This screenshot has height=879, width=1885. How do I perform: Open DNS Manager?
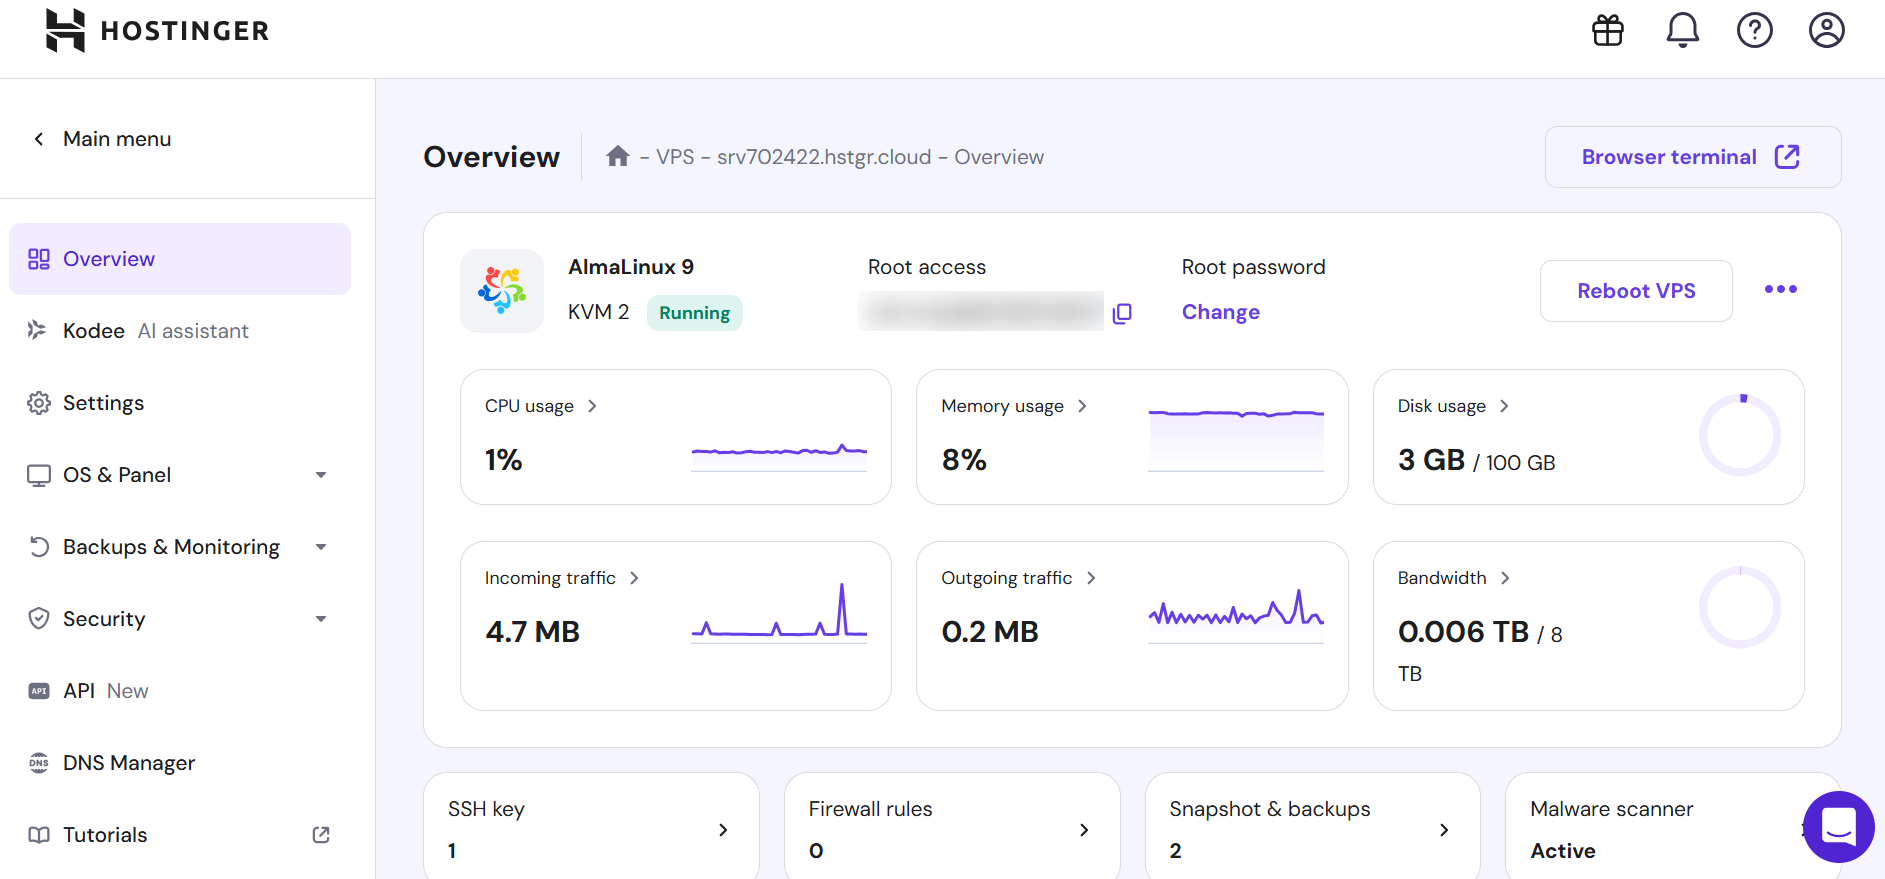click(180, 763)
